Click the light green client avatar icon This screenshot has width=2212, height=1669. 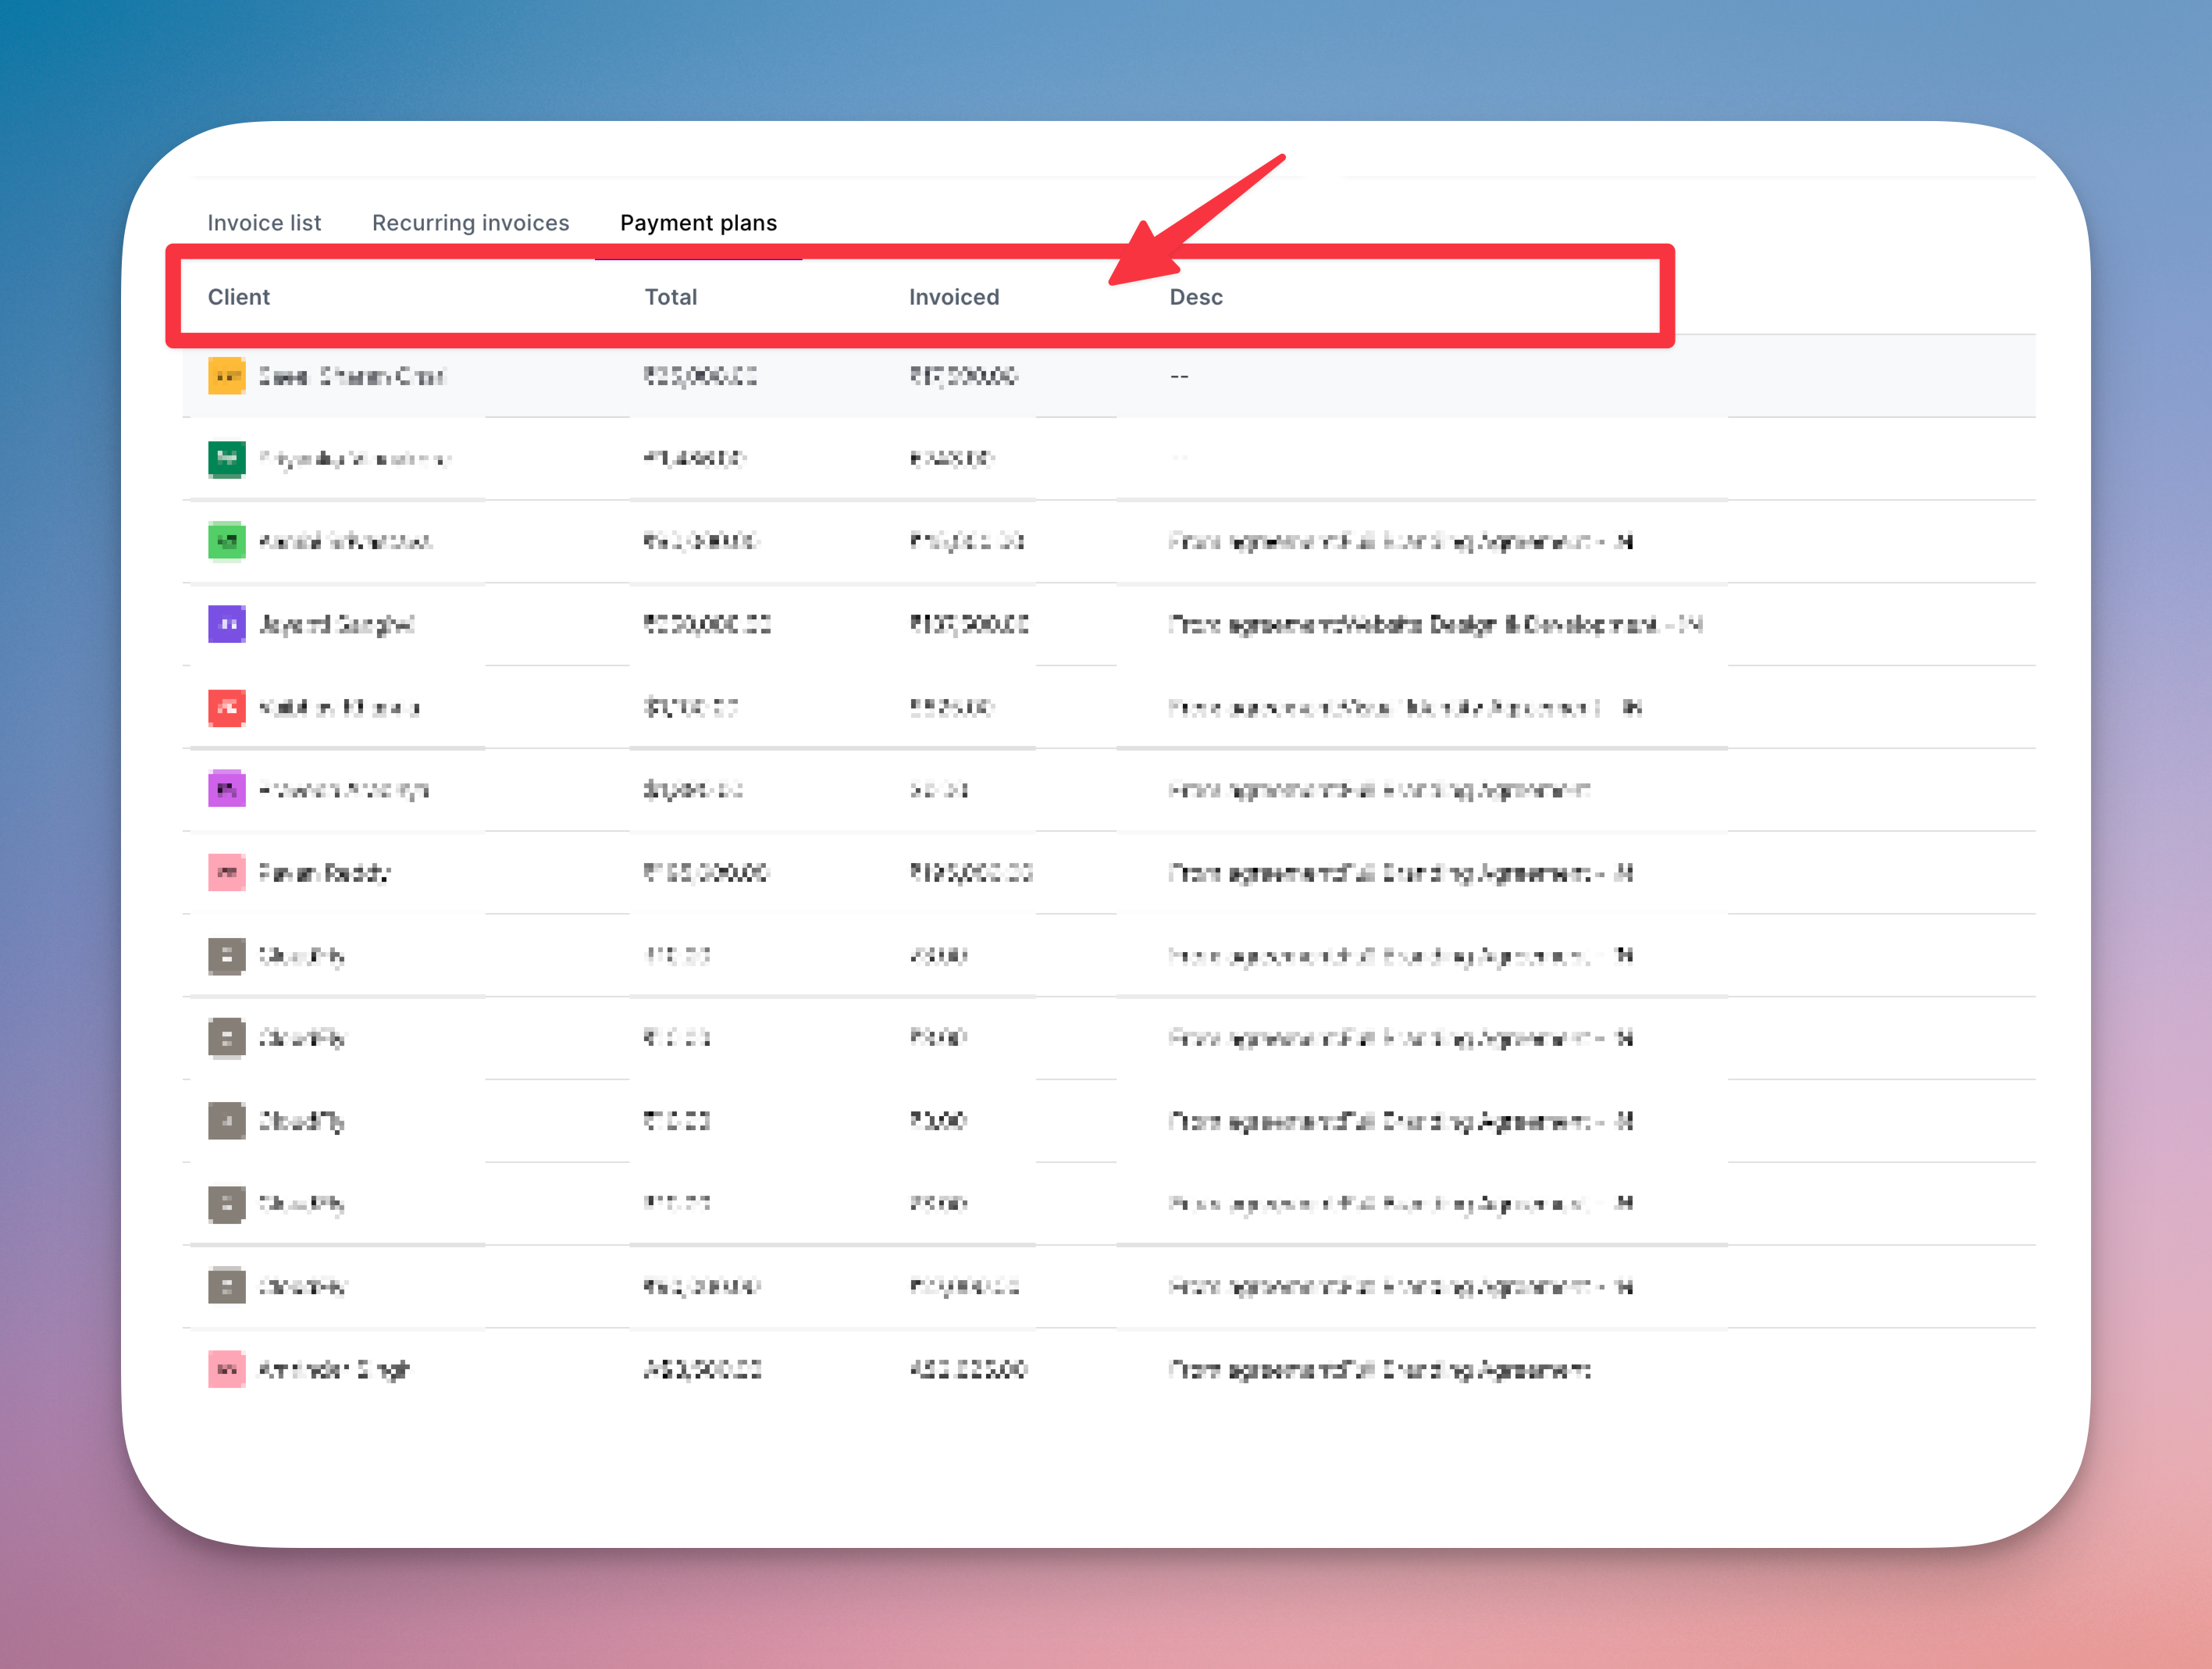click(x=227, y=541)
